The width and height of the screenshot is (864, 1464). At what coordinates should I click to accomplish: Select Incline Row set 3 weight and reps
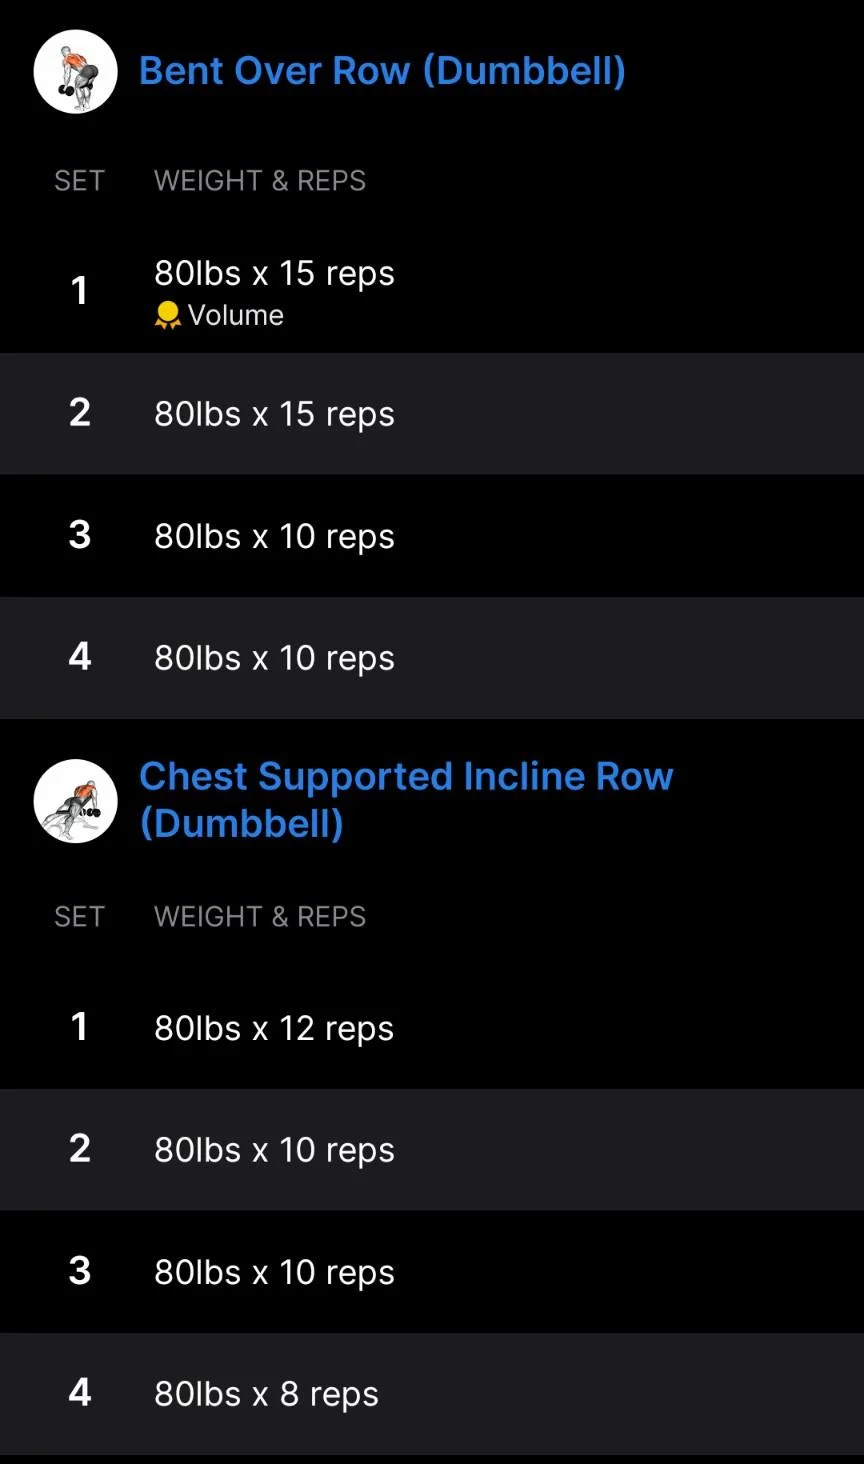274,1272
